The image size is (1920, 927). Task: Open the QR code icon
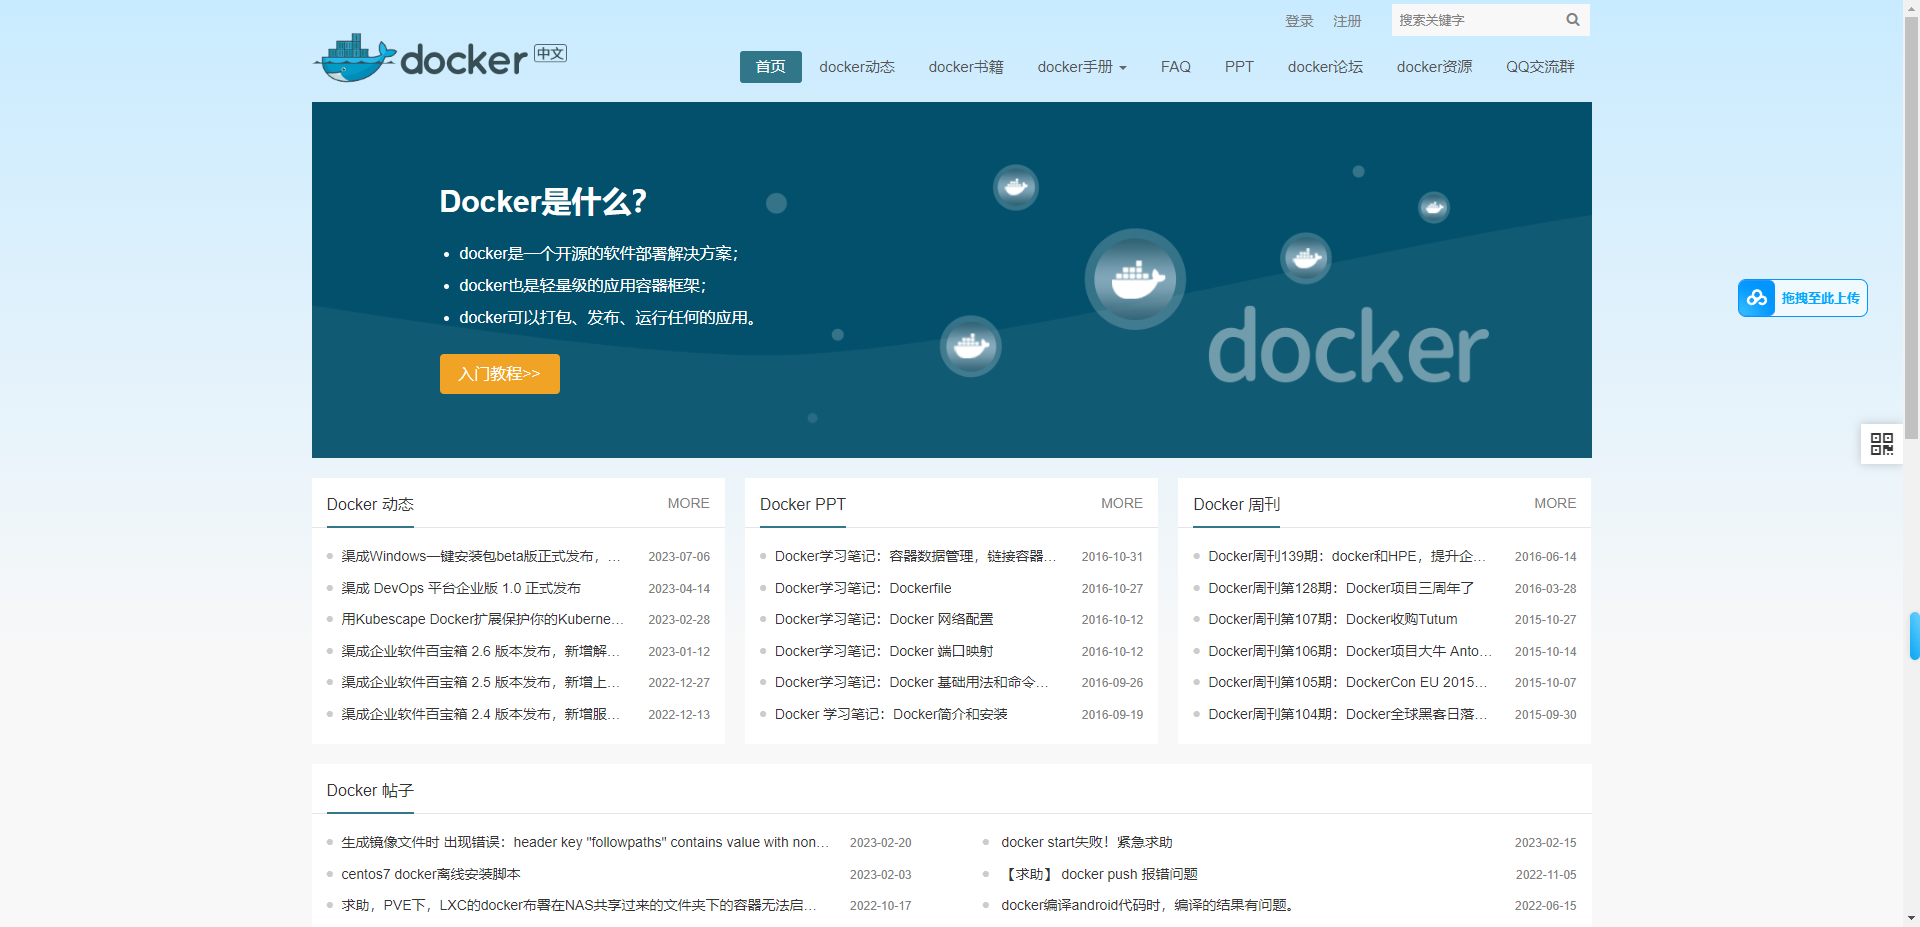point(1881,444)
